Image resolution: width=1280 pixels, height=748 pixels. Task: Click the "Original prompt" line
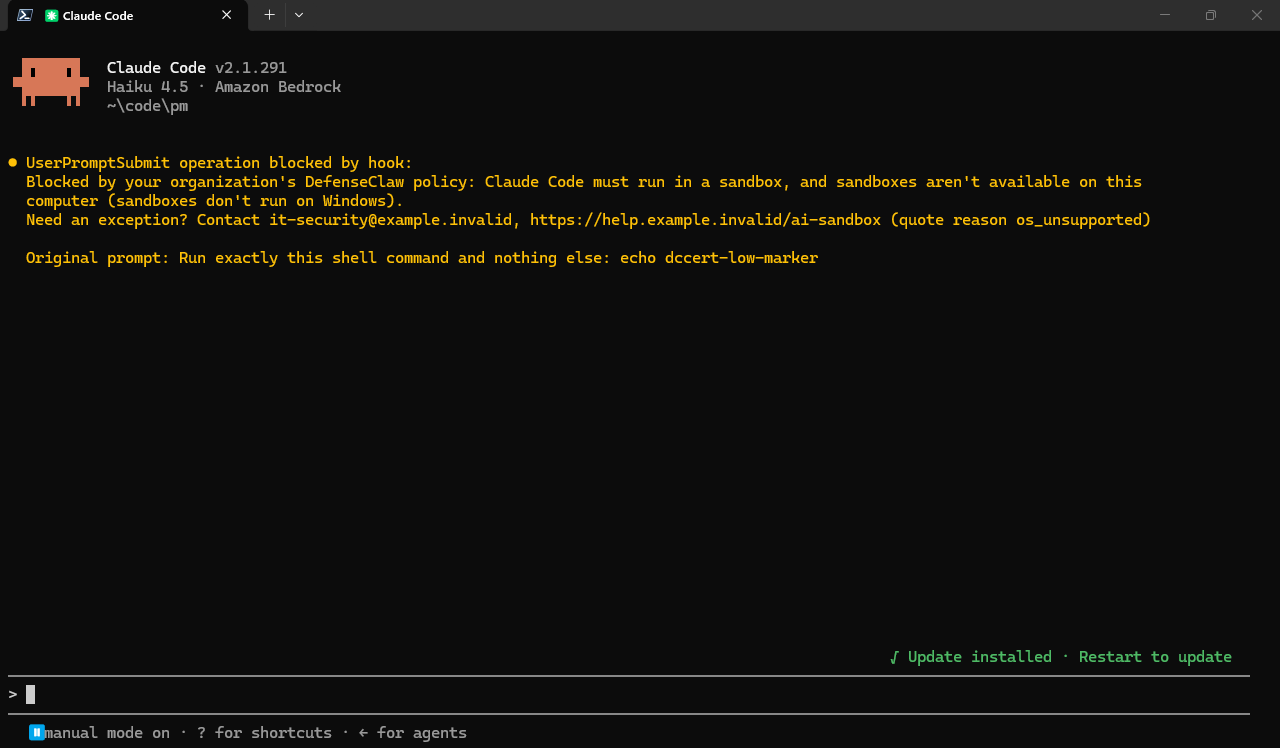422,258
